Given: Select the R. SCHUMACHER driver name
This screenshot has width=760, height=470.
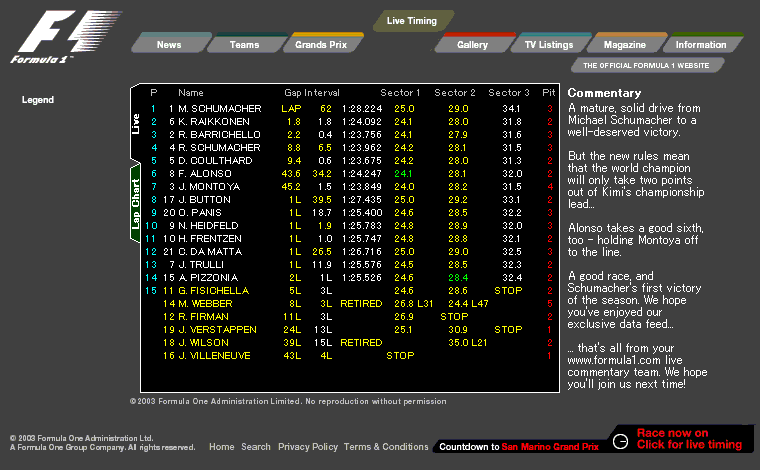Looking at the screenshot, I should 219,148.
